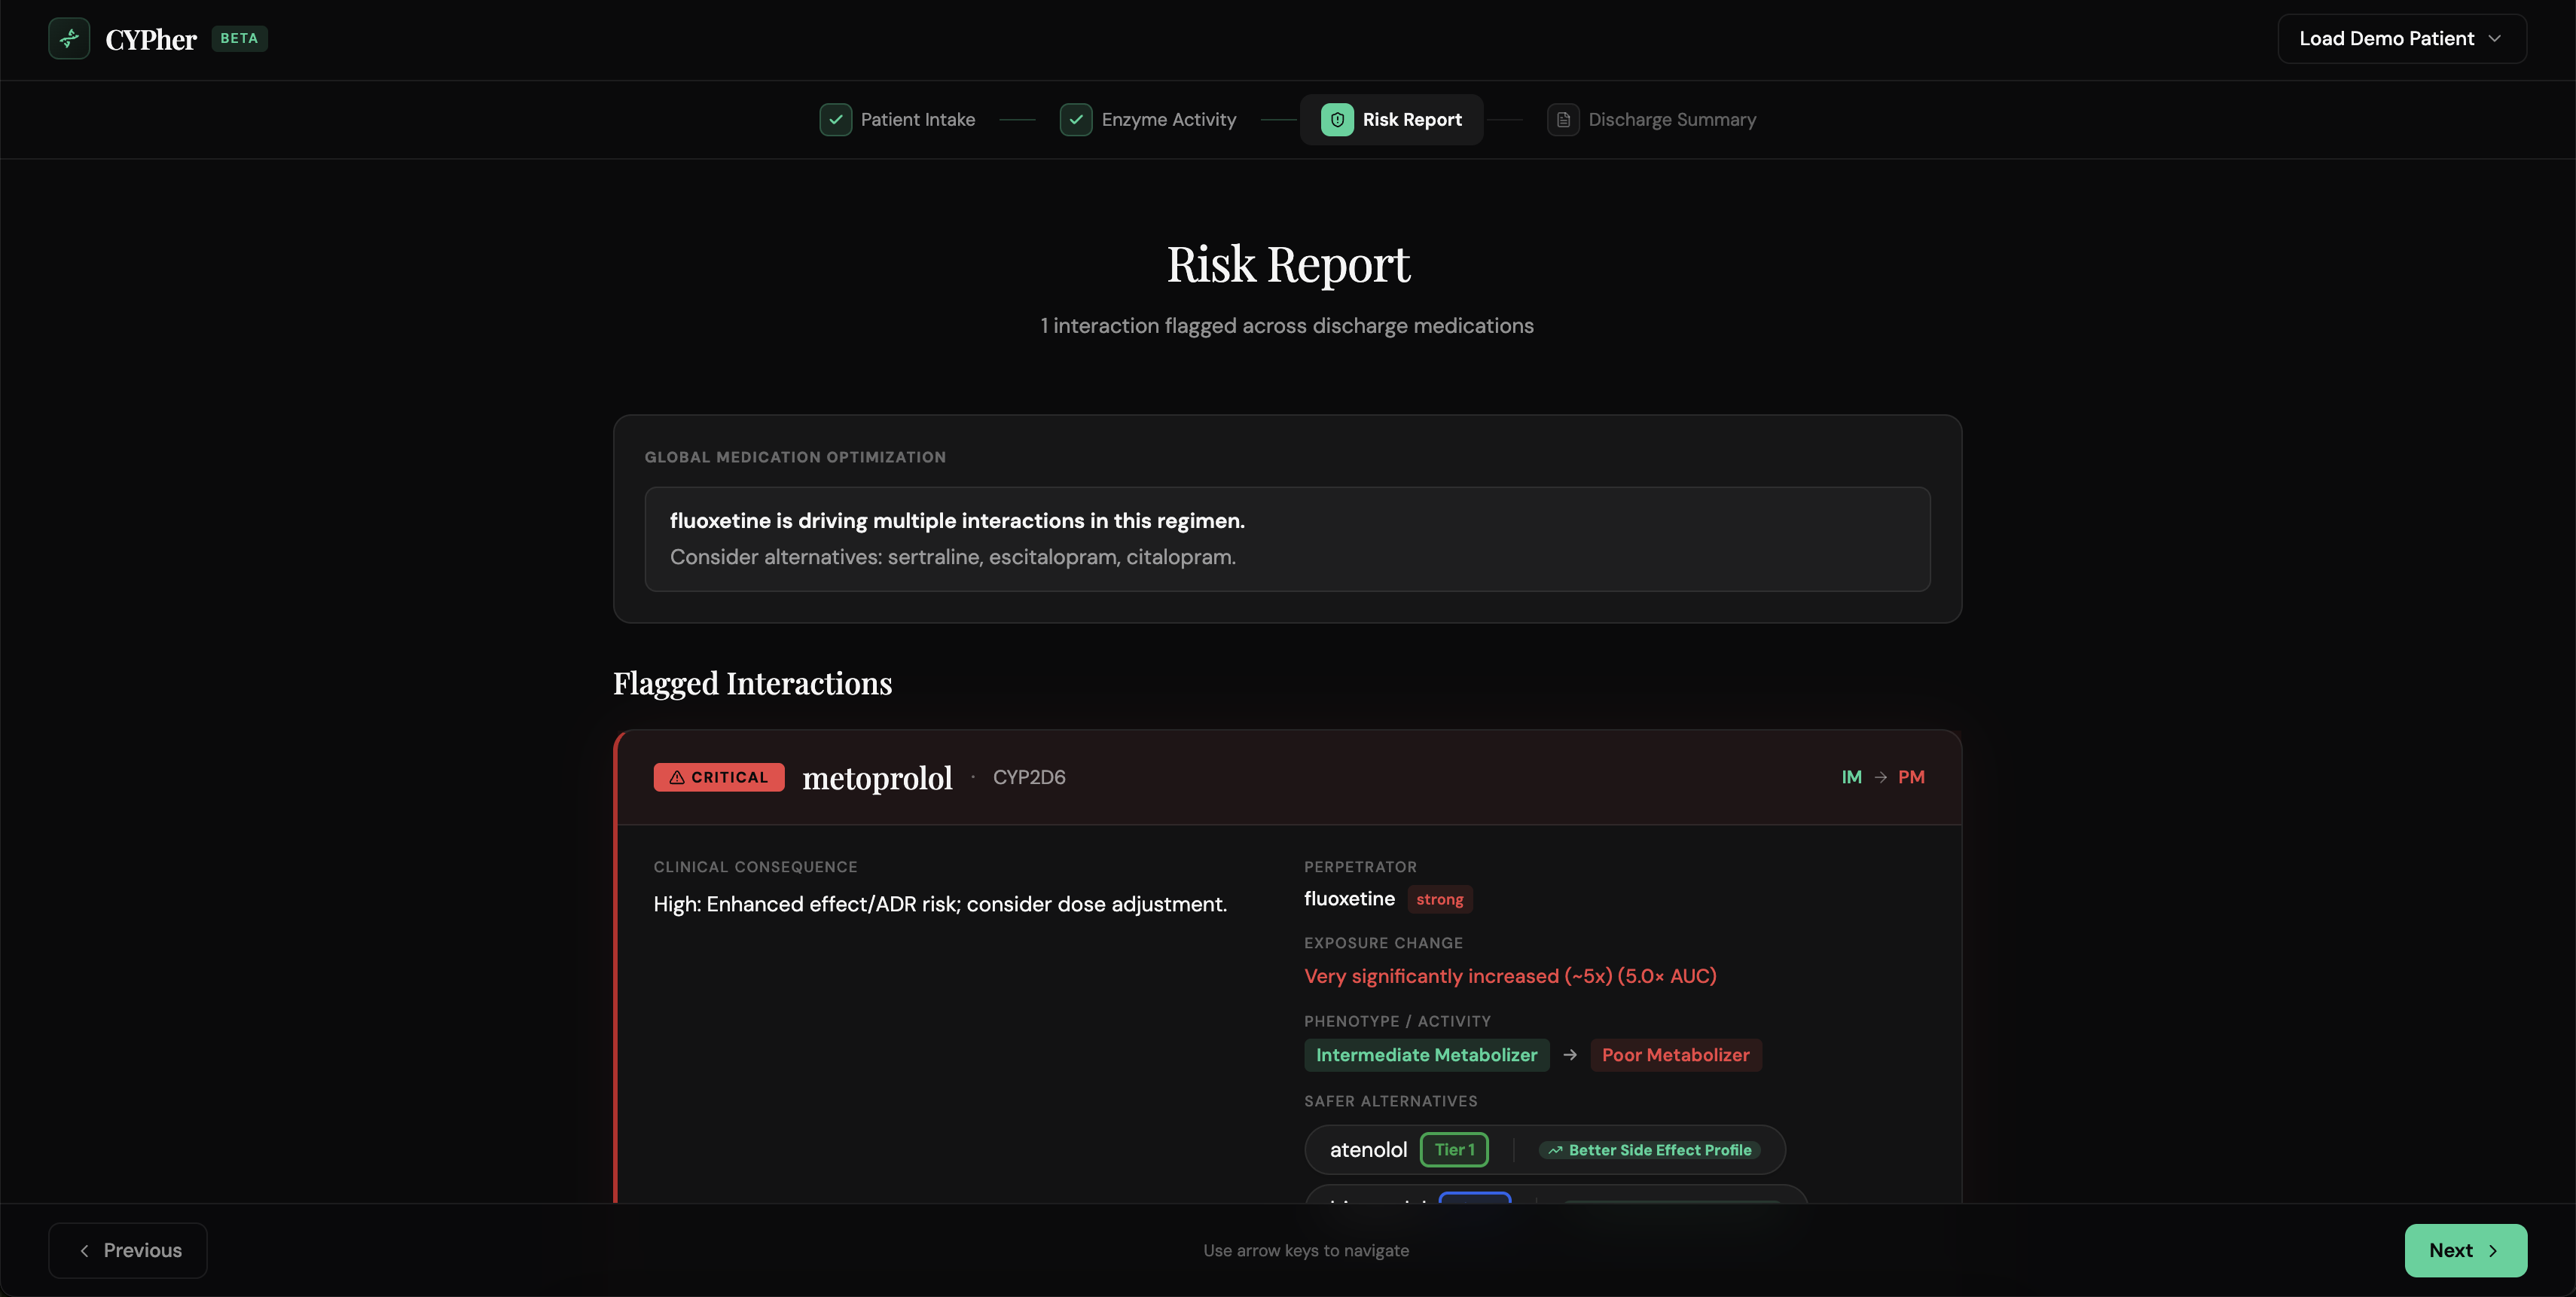This screenshot has height=1297, width=2576.
Task: Go back with the Previous button
Action: [x=128, y=1250]
